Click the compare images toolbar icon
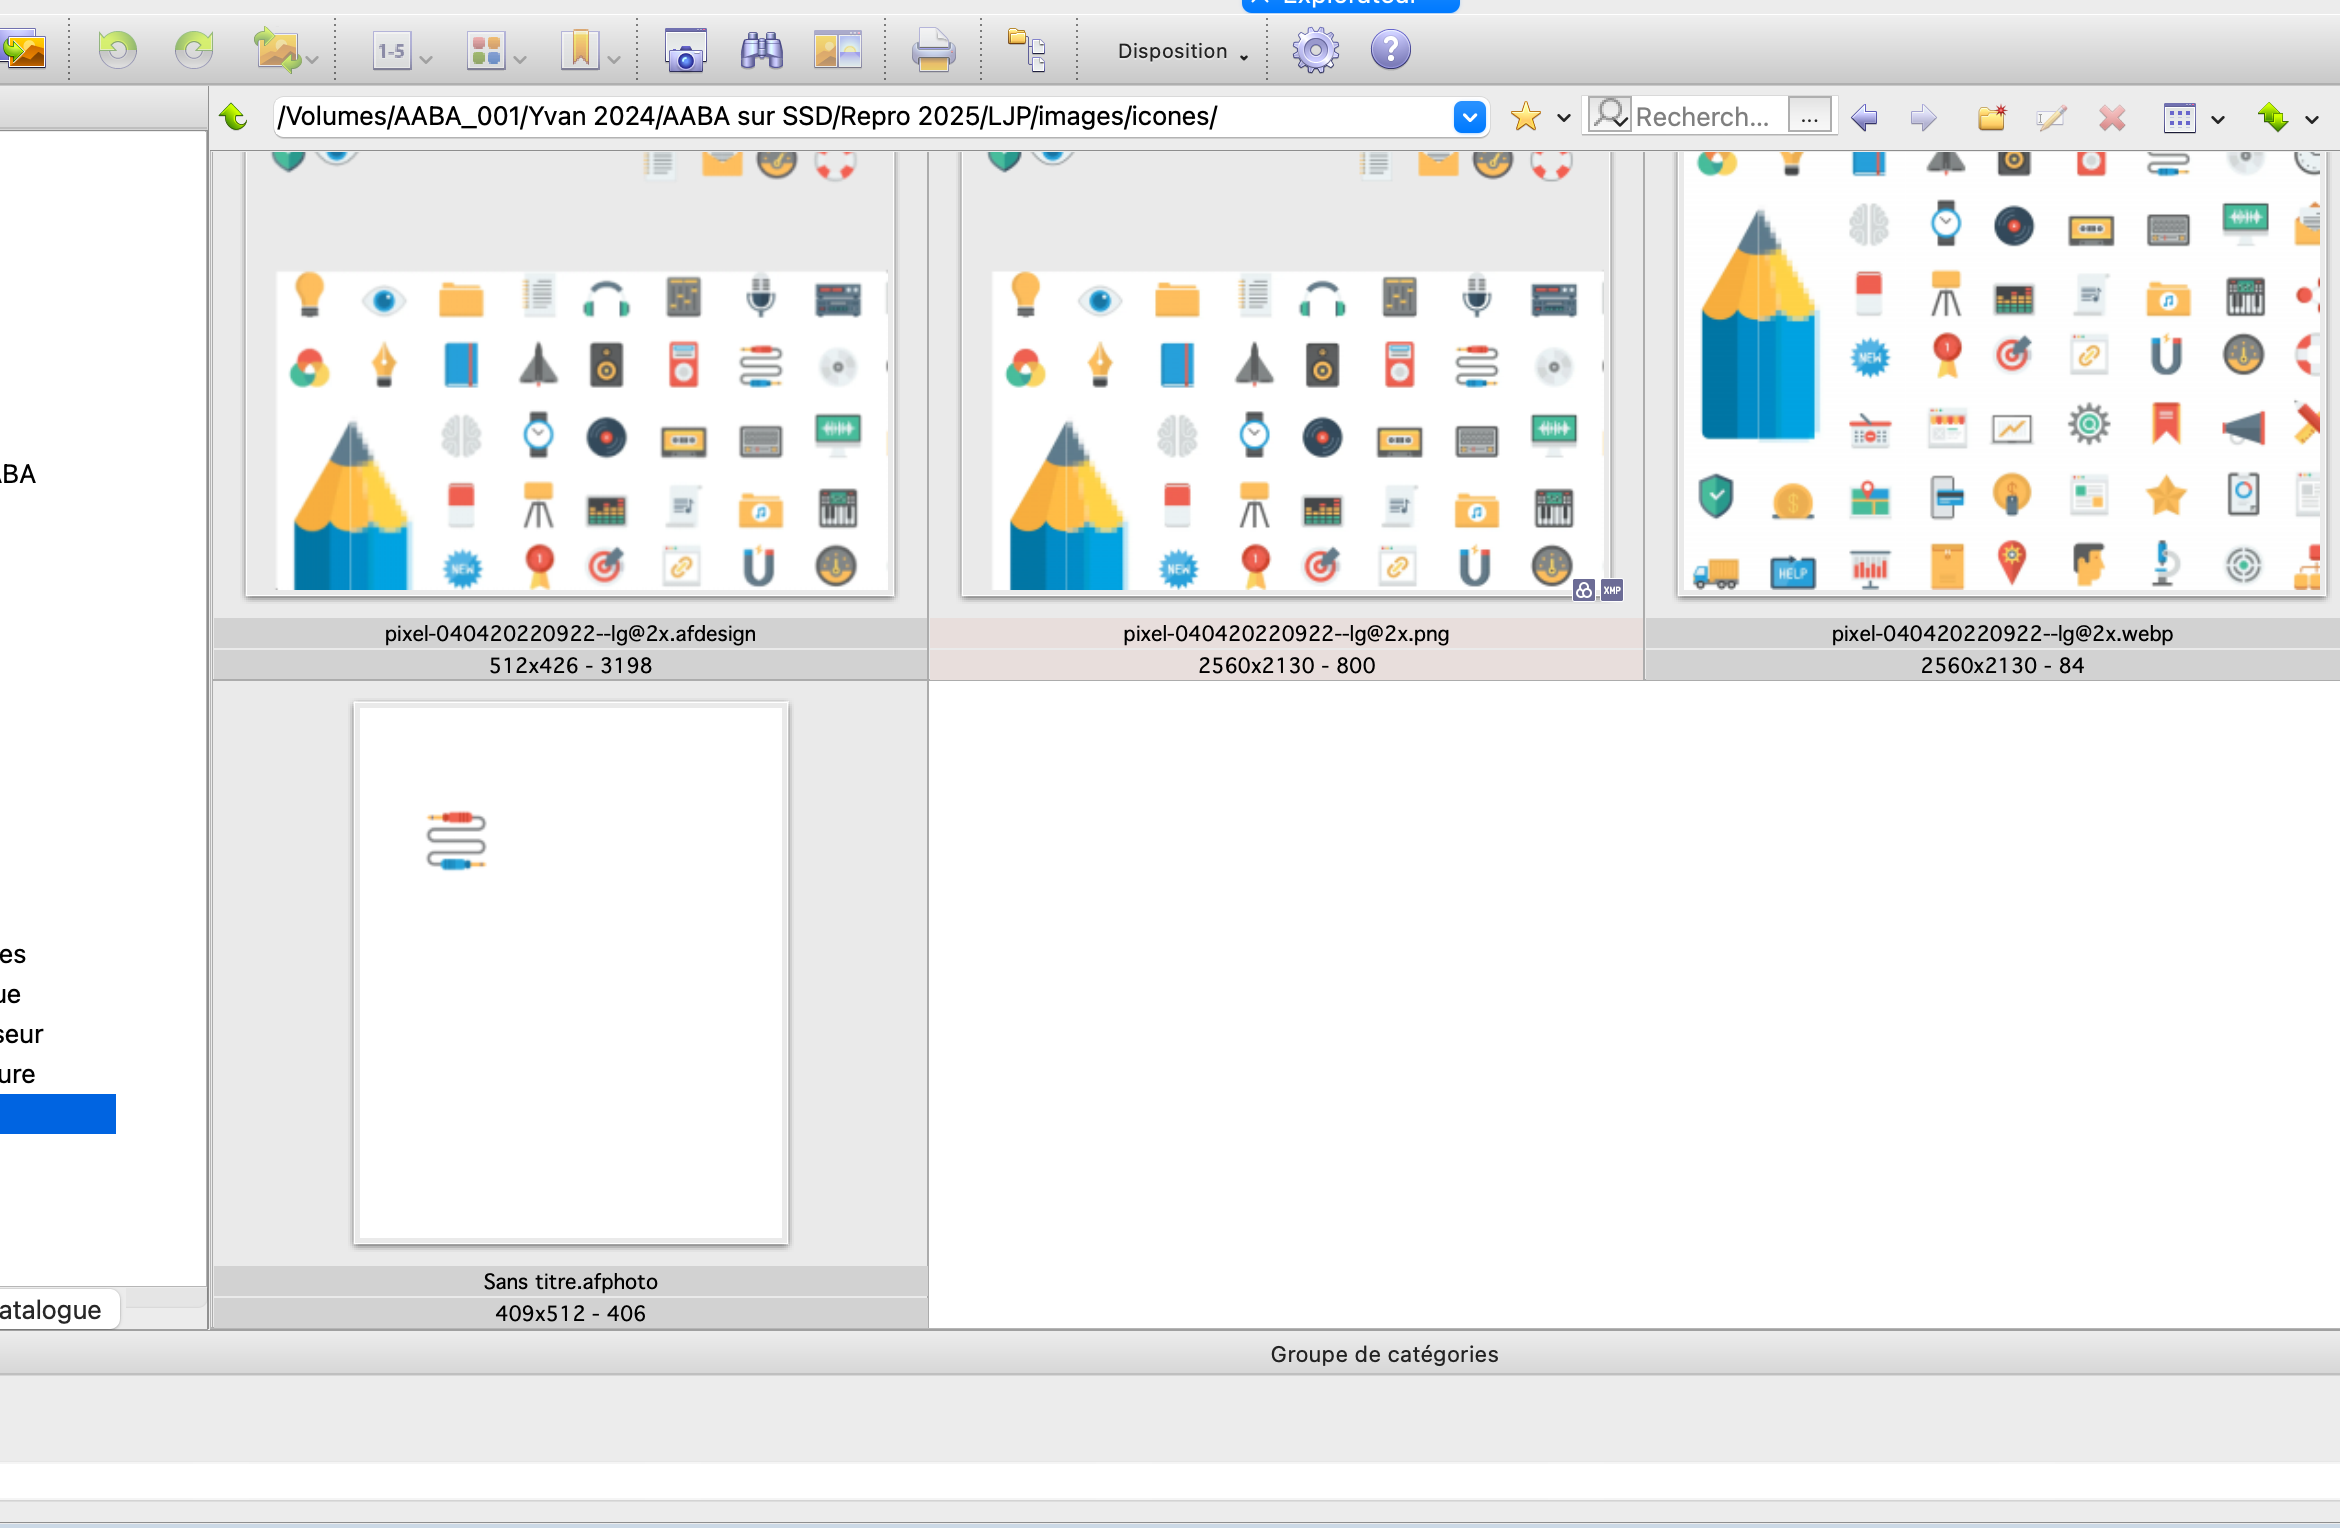This screenshot has height=1528, width=2340. click(x=837, y=50)
